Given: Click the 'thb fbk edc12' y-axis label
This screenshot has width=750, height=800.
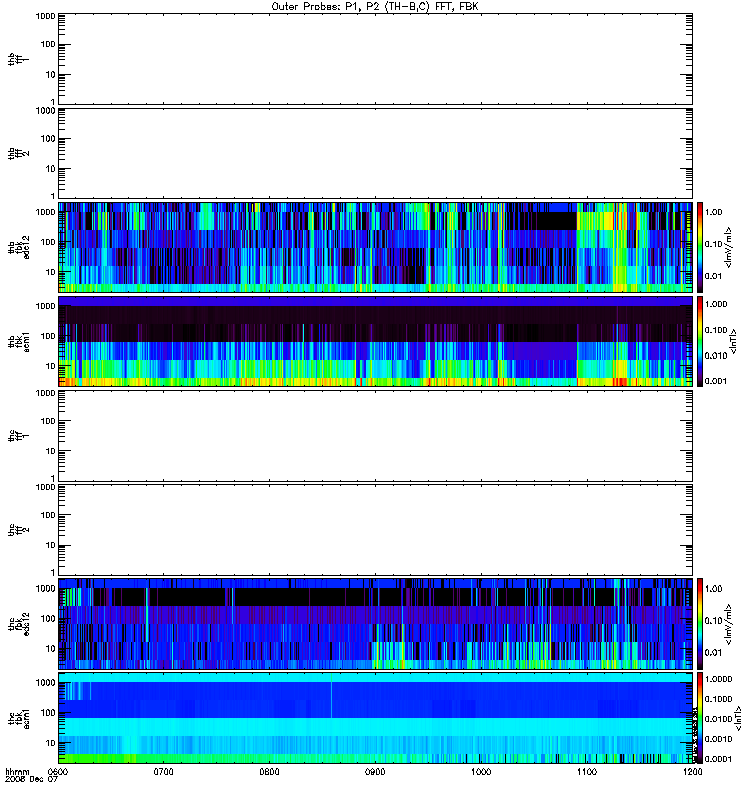Looking at the screenshot, I should coord(18,247).
